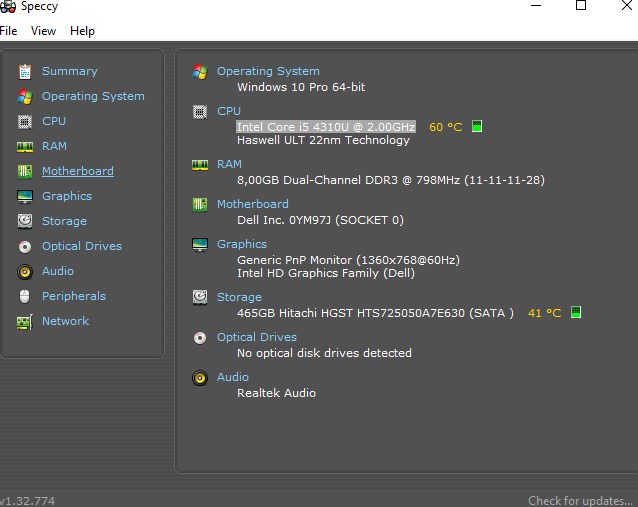Image resolution: width=638 pixels, height=507 pixels.
Task: Click the RAM heading link in summary
Action: (229, 164)
